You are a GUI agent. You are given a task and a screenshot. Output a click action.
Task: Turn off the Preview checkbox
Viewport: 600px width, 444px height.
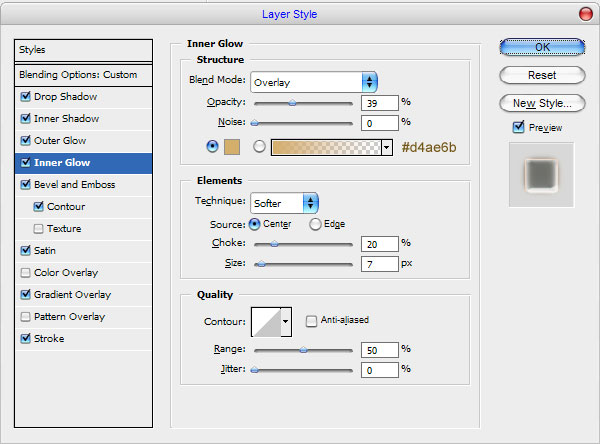pos(518,127)
